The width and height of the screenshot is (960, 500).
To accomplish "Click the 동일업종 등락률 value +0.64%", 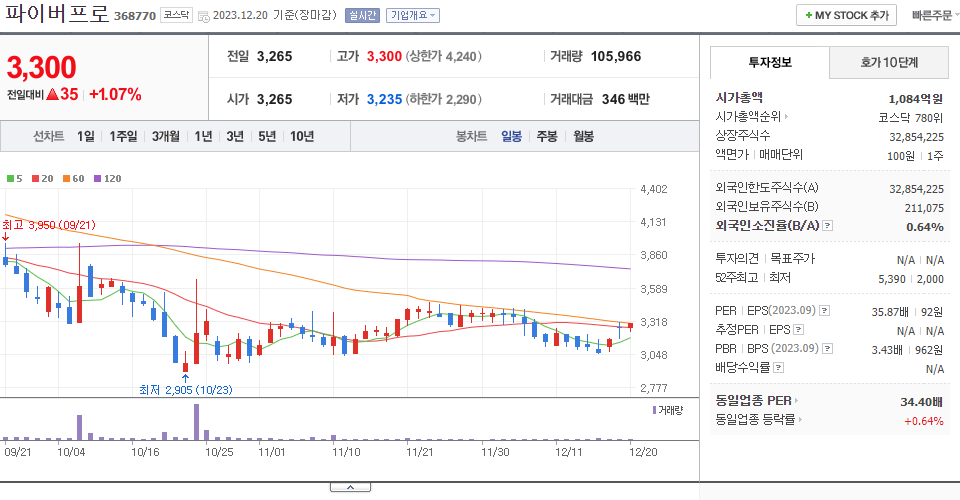I will point(923,421).
